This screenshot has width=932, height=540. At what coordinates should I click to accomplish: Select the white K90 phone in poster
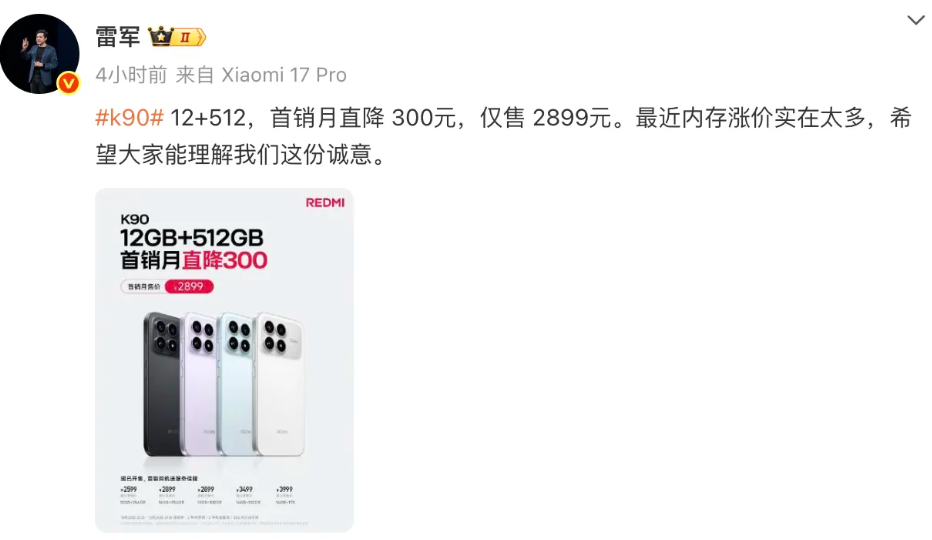point(279,384)
